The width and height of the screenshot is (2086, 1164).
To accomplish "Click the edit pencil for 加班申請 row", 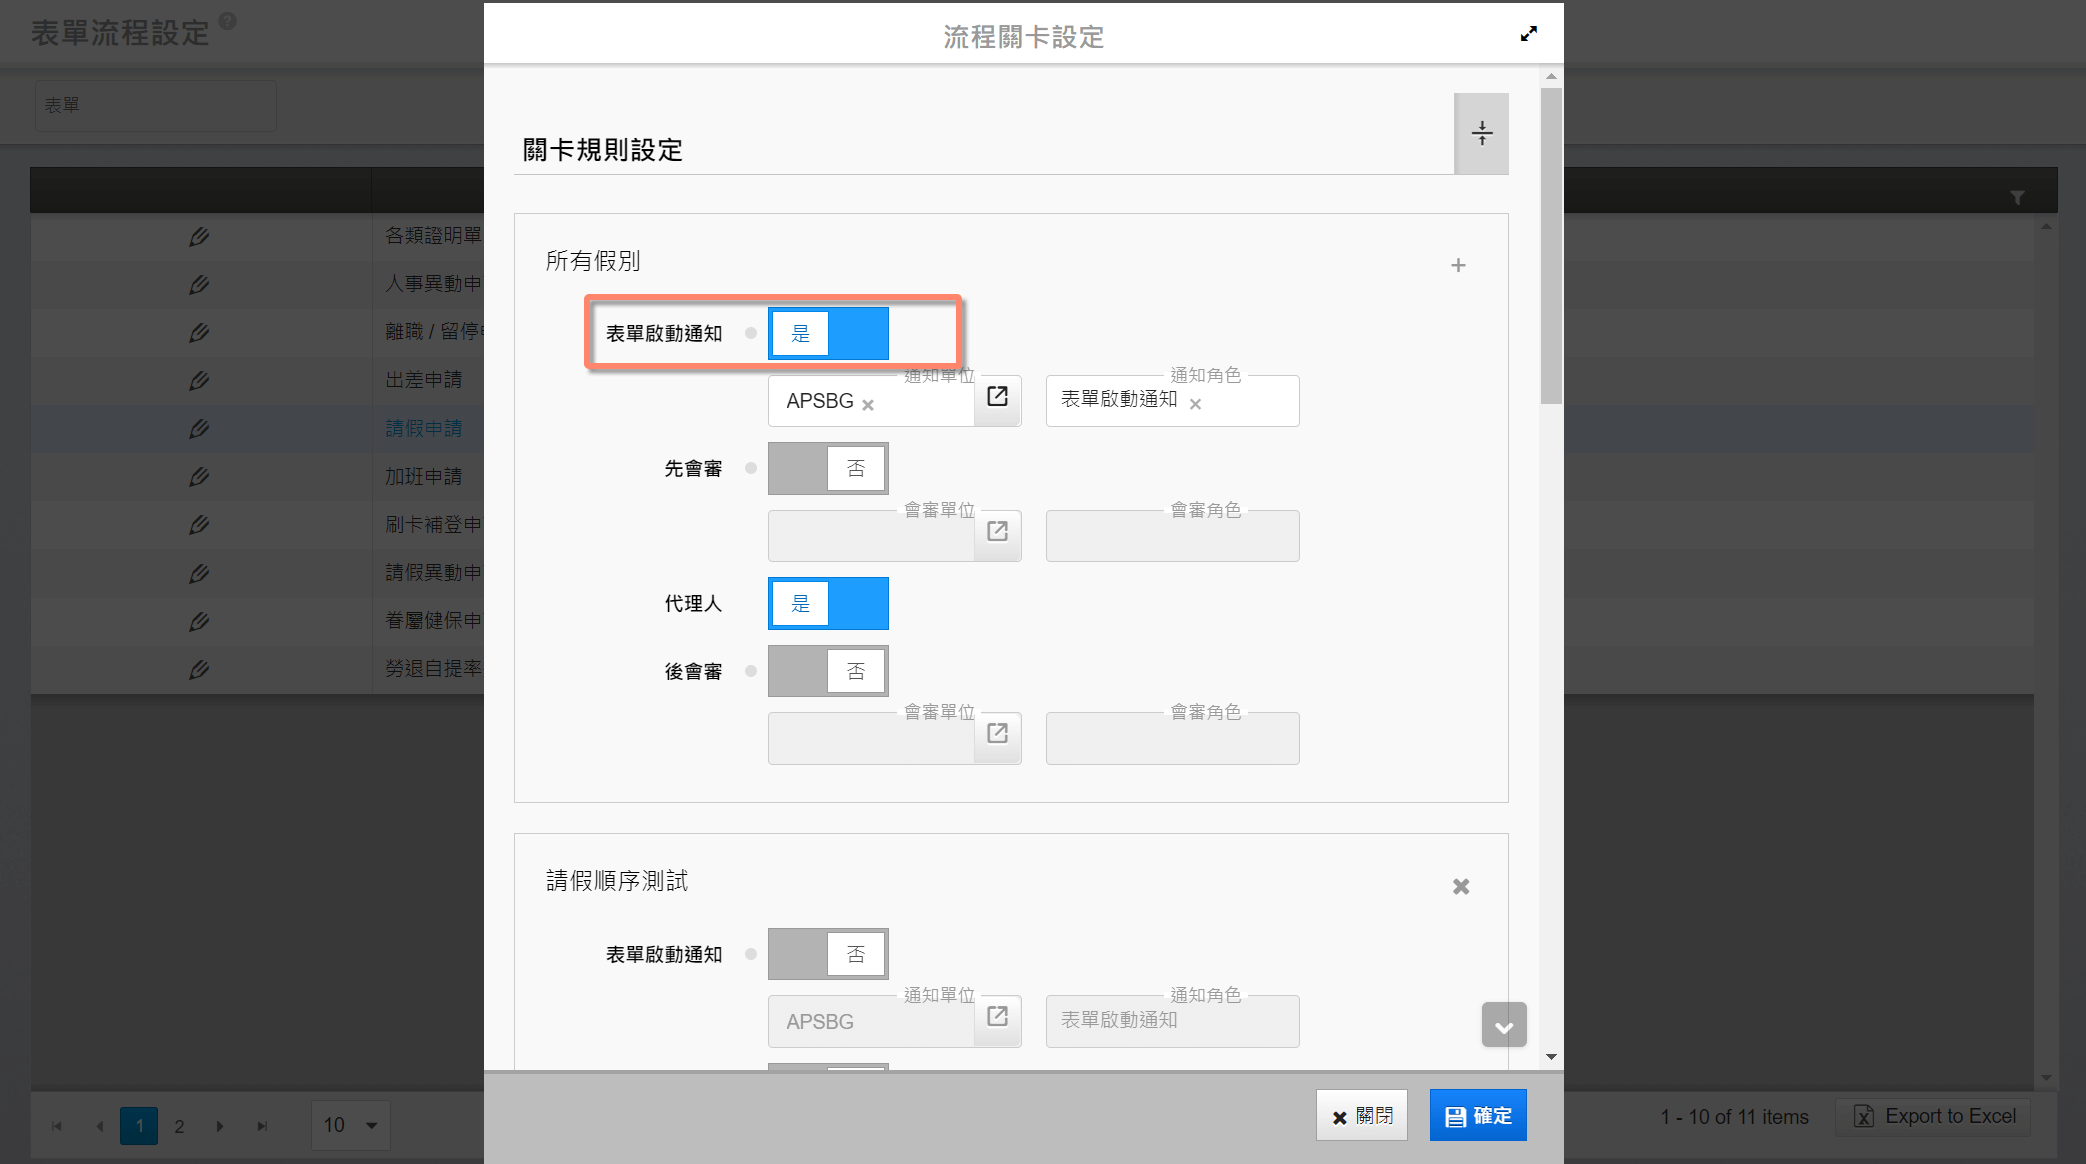I will click(x=199, y=477).
